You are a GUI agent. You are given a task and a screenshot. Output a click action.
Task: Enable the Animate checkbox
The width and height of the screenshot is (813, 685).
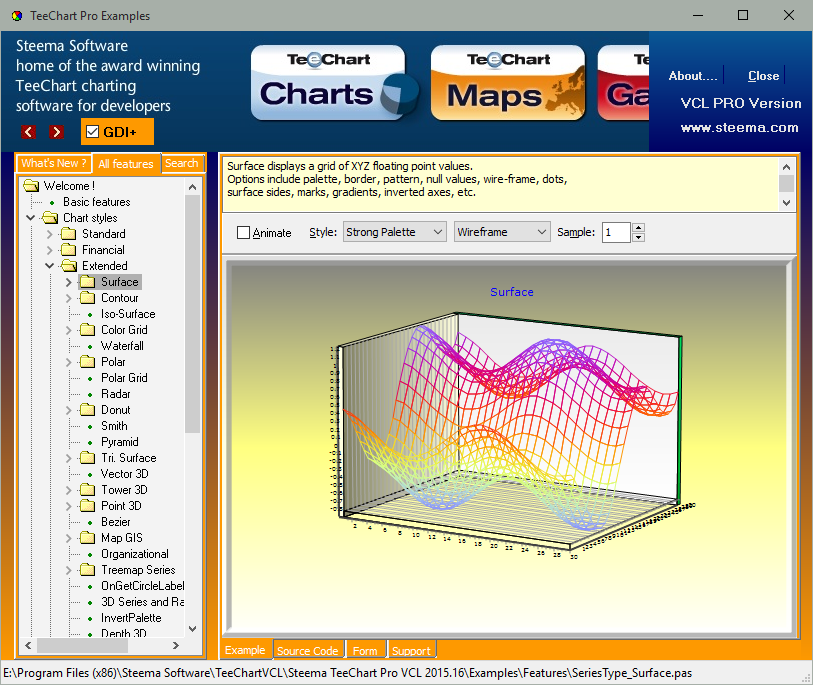243,232
